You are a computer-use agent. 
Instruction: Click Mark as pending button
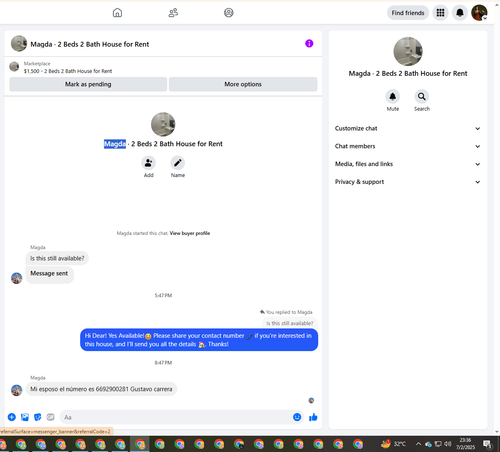tap(88, 84)
